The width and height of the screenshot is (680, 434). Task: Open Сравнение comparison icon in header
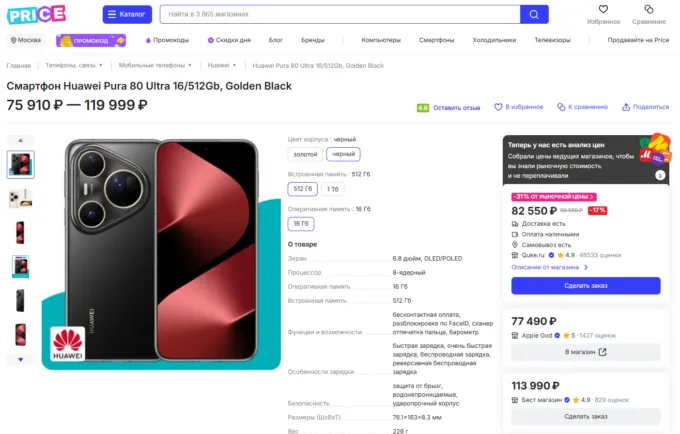[x=648, y=10]
